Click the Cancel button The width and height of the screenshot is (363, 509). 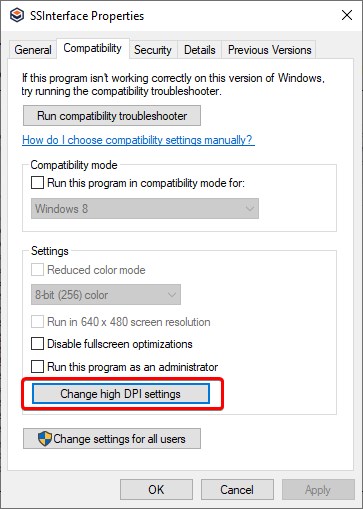[237, 489]
